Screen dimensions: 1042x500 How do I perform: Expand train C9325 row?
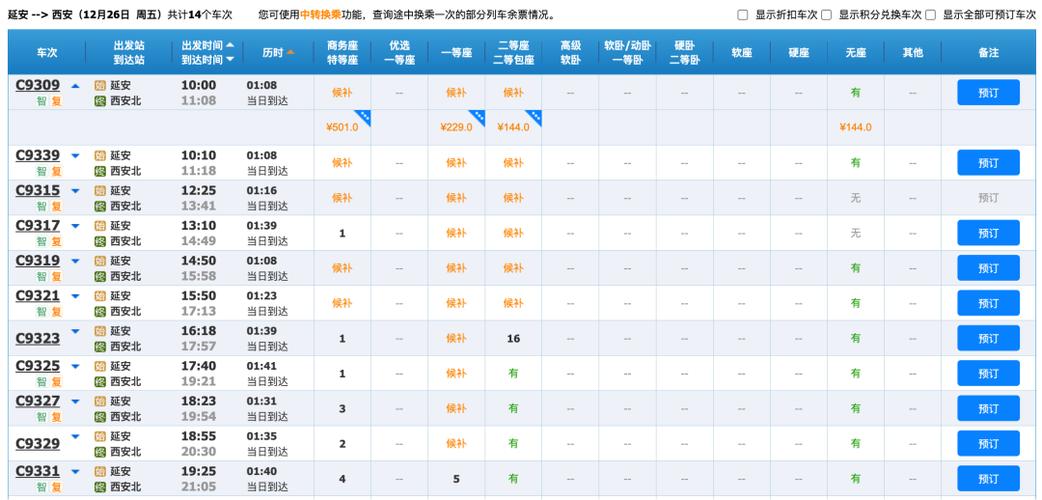point(75,367)
